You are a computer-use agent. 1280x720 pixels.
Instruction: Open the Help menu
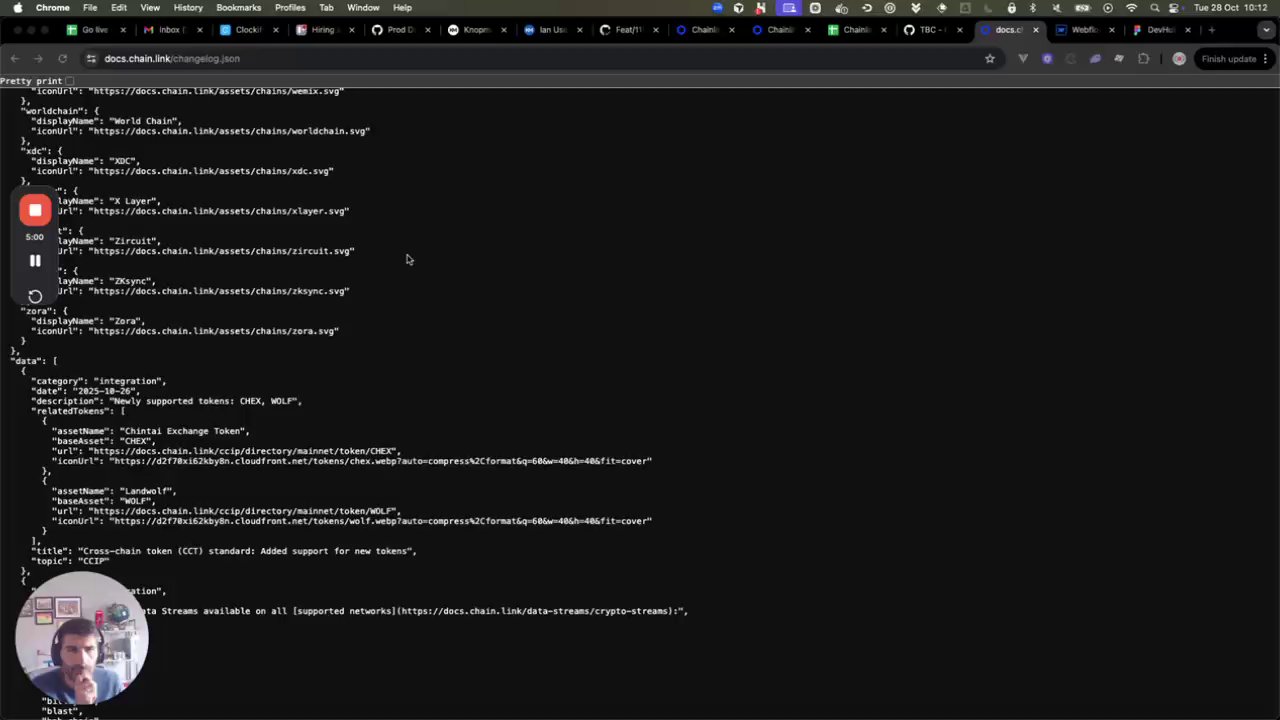pyautogui.click(x=402, y=7)
